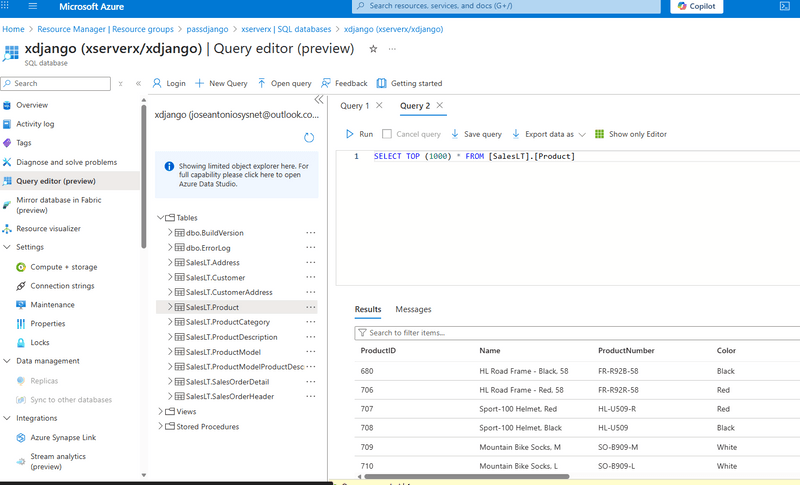Open Maintenance settings
Viewport: 800px width, 485px height.
(x=53, y=304)
